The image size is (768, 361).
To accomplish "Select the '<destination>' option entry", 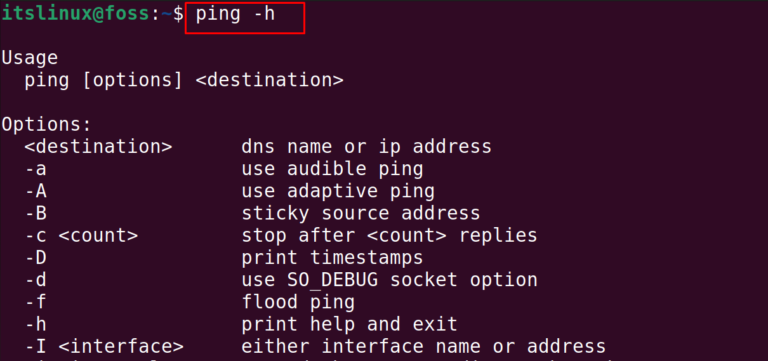I will pos(98,146).
